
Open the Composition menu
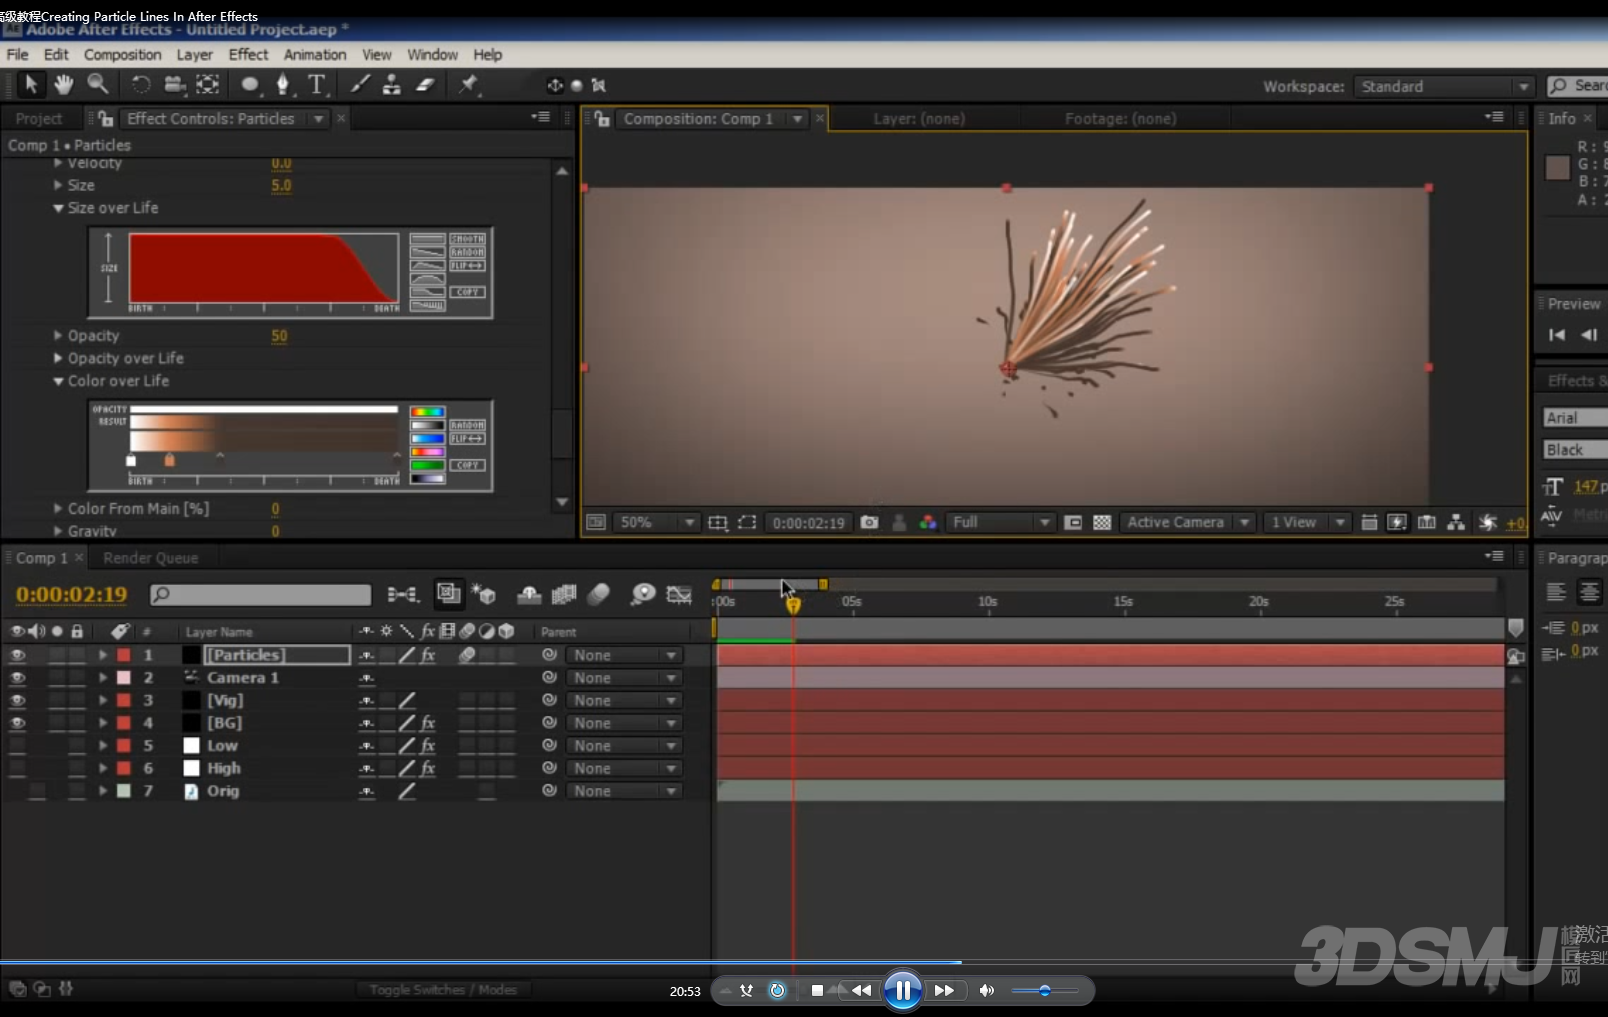click(x=122, y=55)
